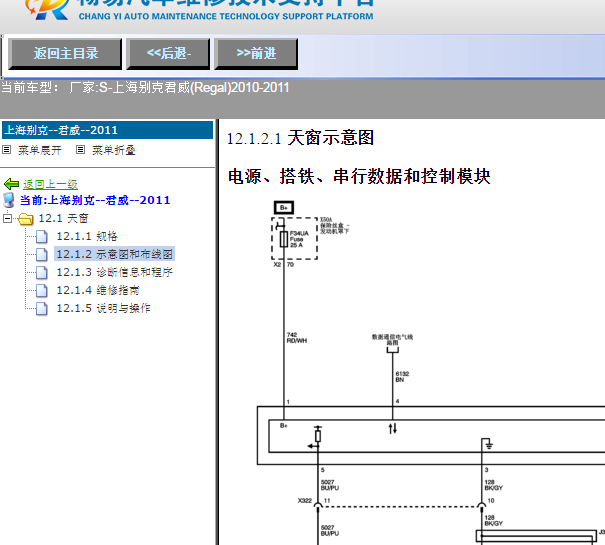Open 12.1.4 维修指南 page
Screen dimensions: 605x545
coord(98,290)
